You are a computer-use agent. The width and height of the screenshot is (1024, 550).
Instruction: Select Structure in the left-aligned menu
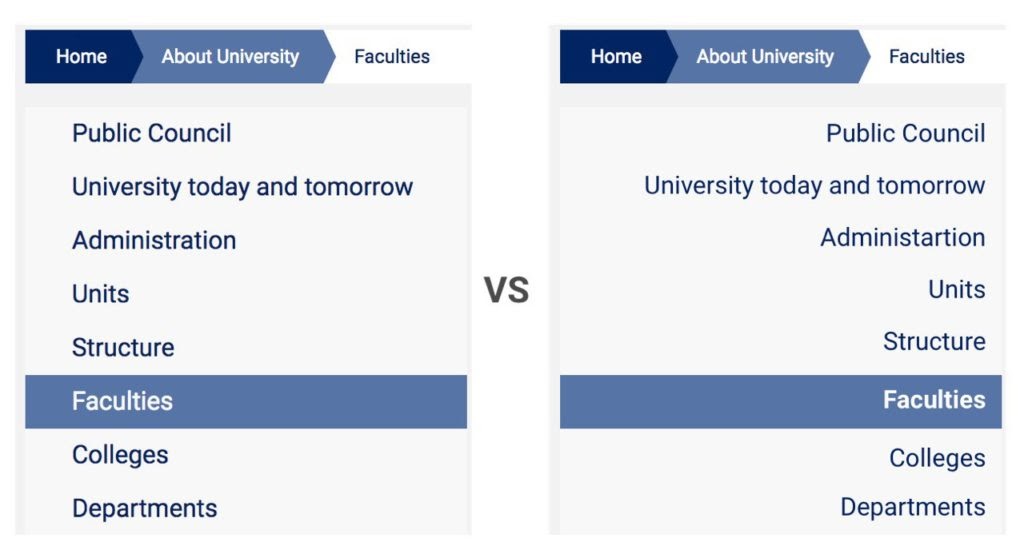(x=123, y=348)
